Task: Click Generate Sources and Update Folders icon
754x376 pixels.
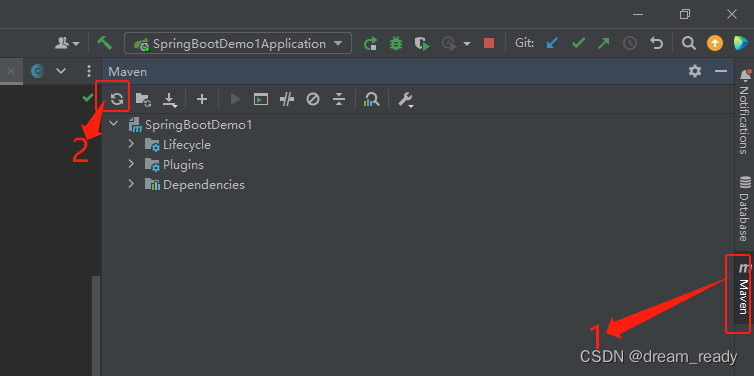Action: pyautogui.click(x=143, y=99)
